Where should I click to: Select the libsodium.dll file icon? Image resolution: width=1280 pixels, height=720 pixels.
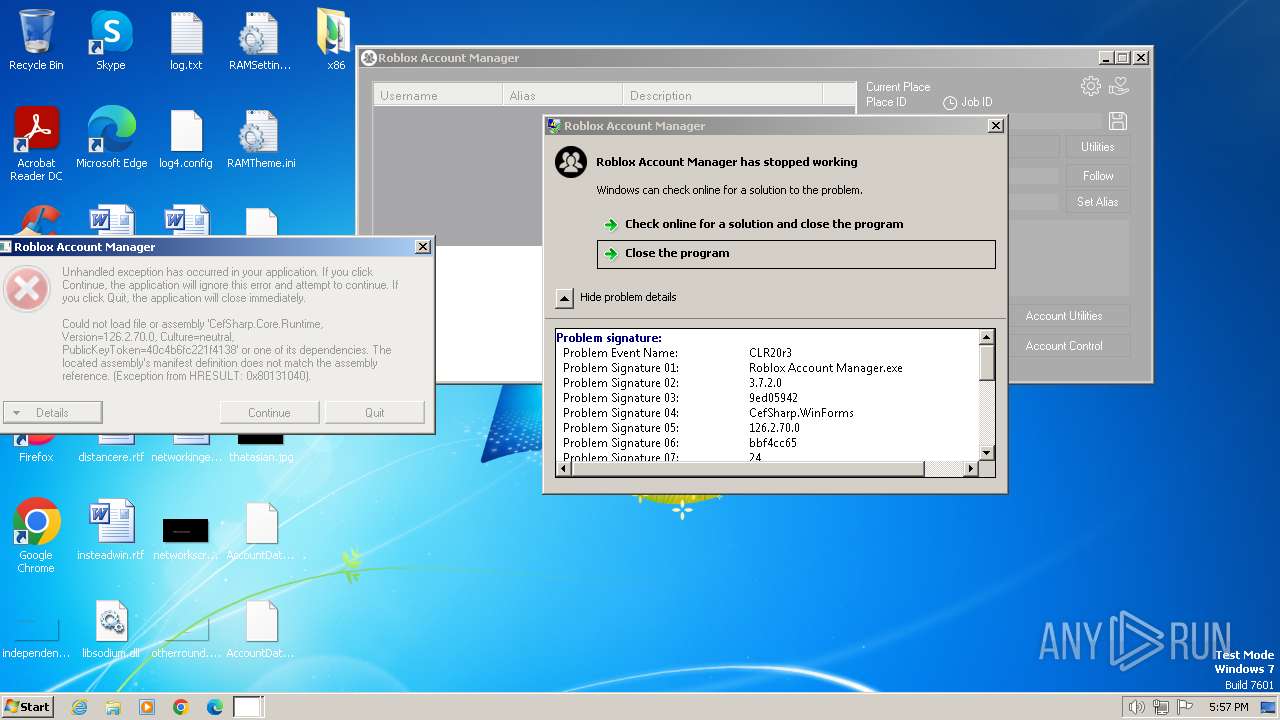(111, 628)
